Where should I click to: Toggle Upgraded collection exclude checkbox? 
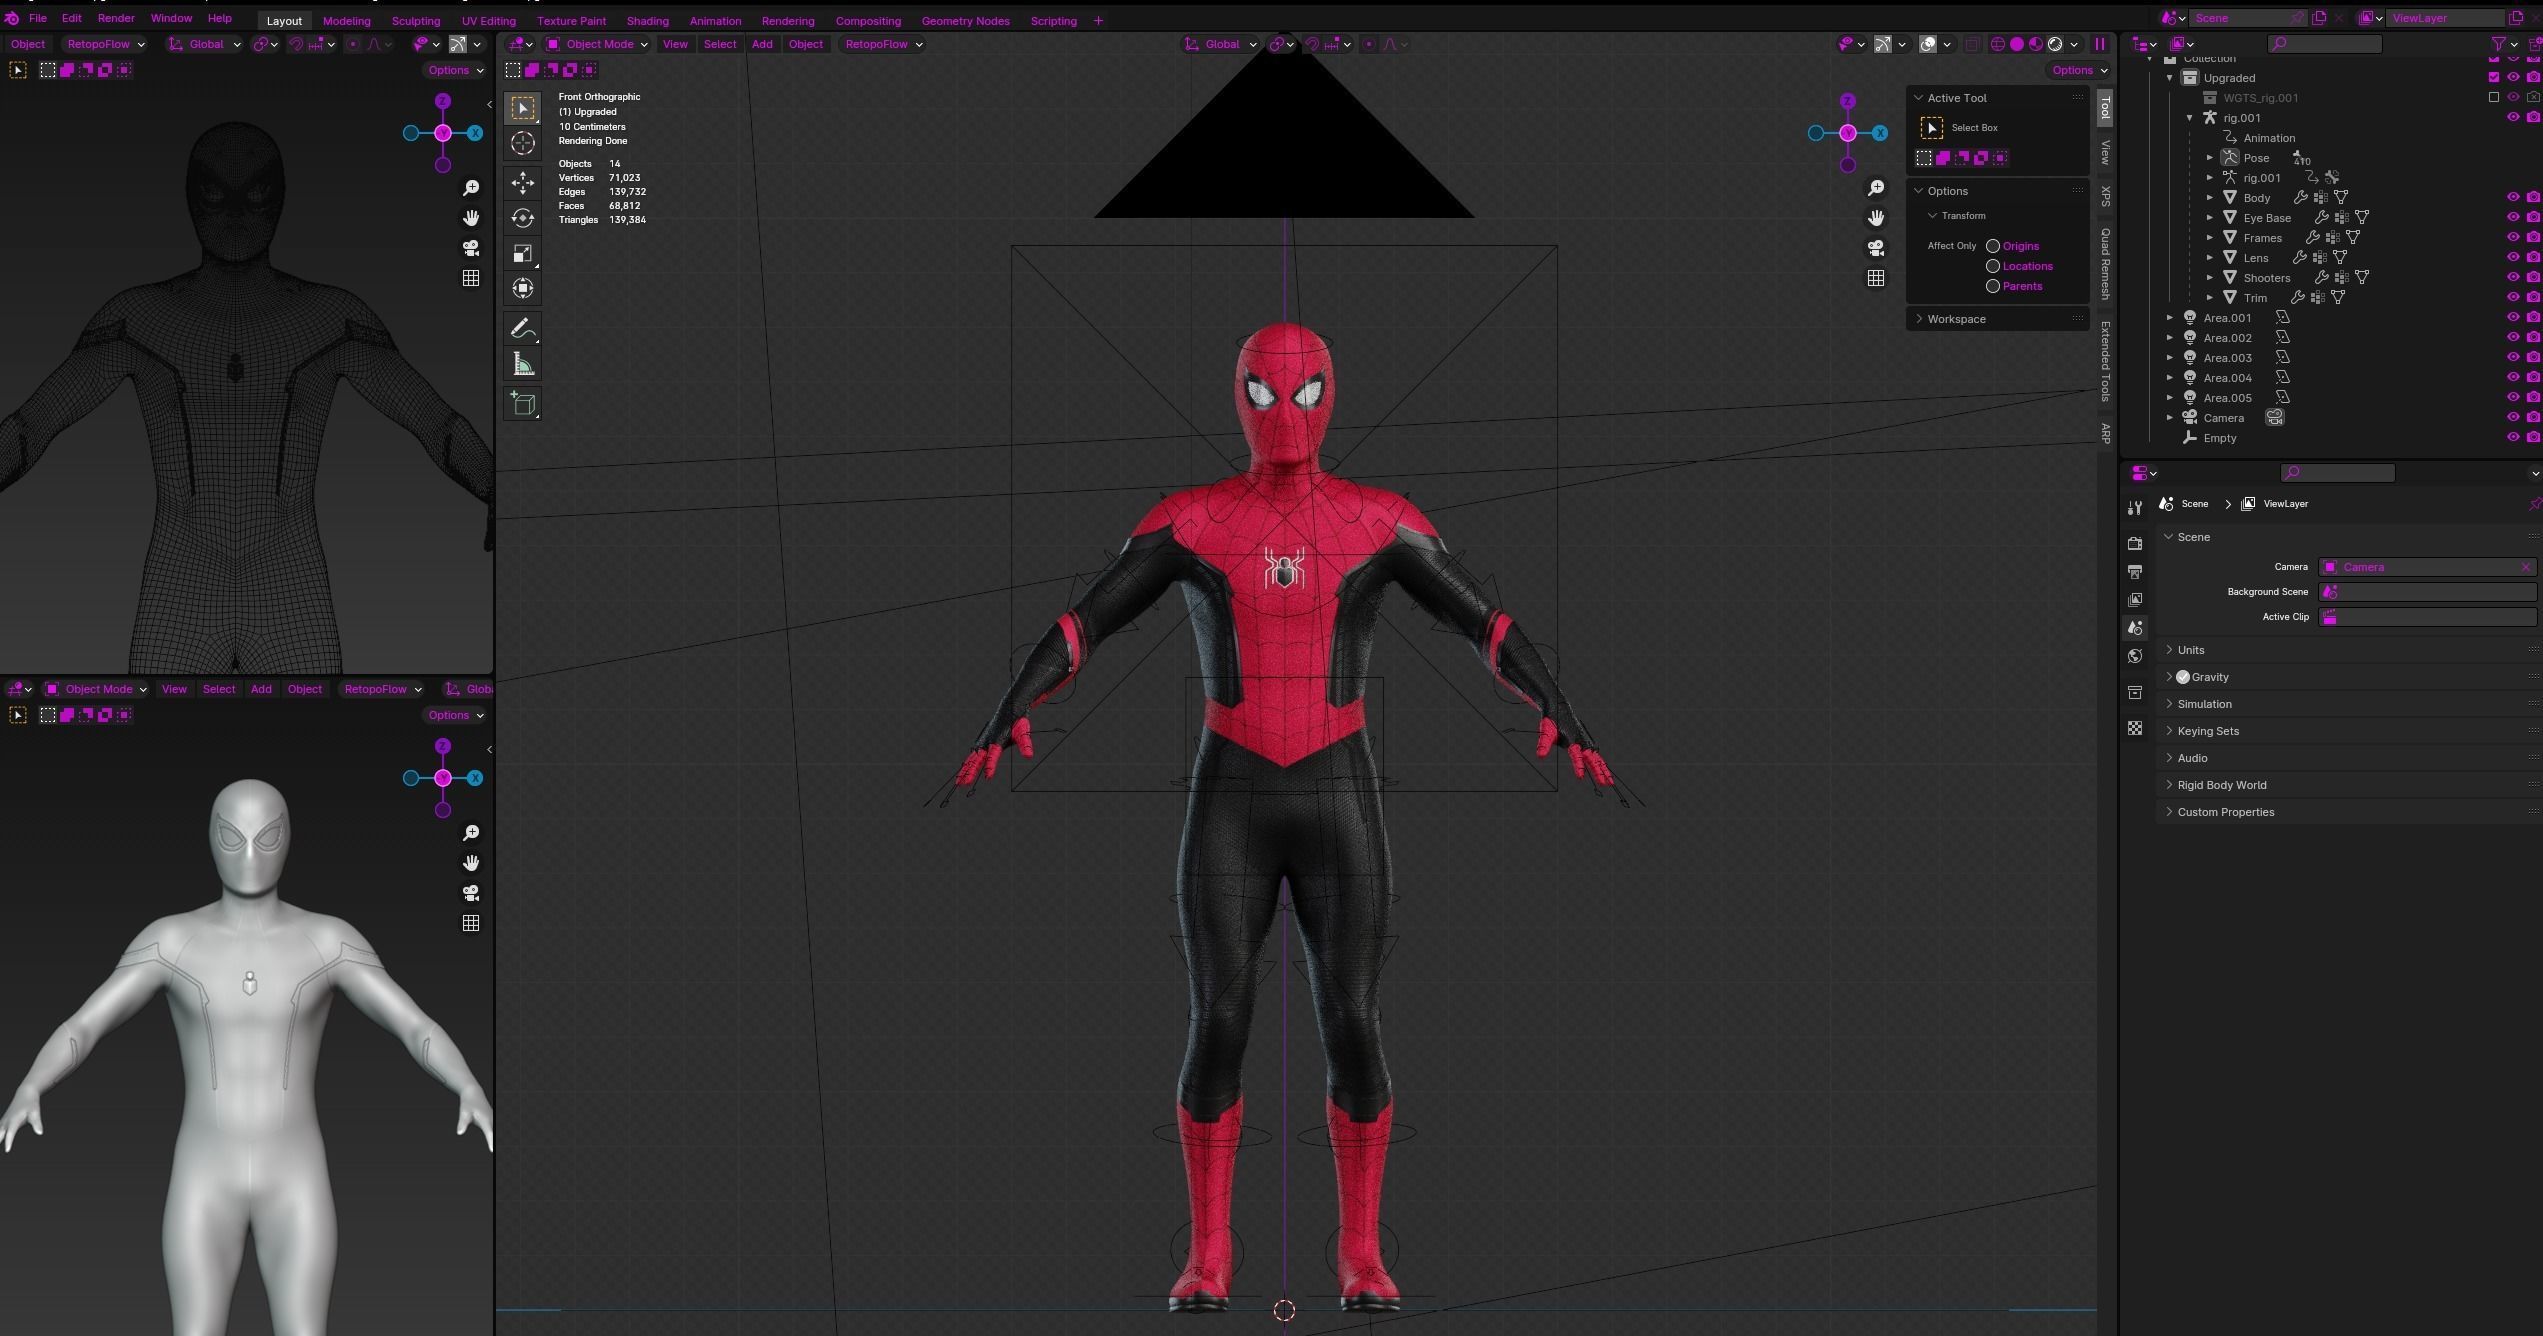click(x=2493, y=77)
